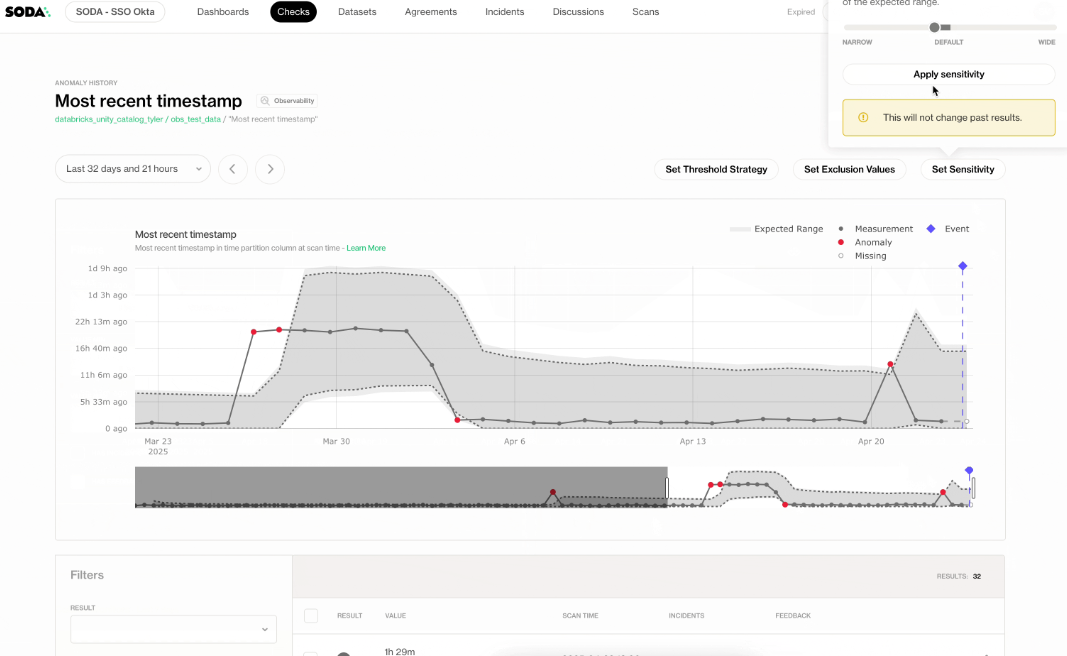Click the left handle of the overview range selector

point(667,487)
